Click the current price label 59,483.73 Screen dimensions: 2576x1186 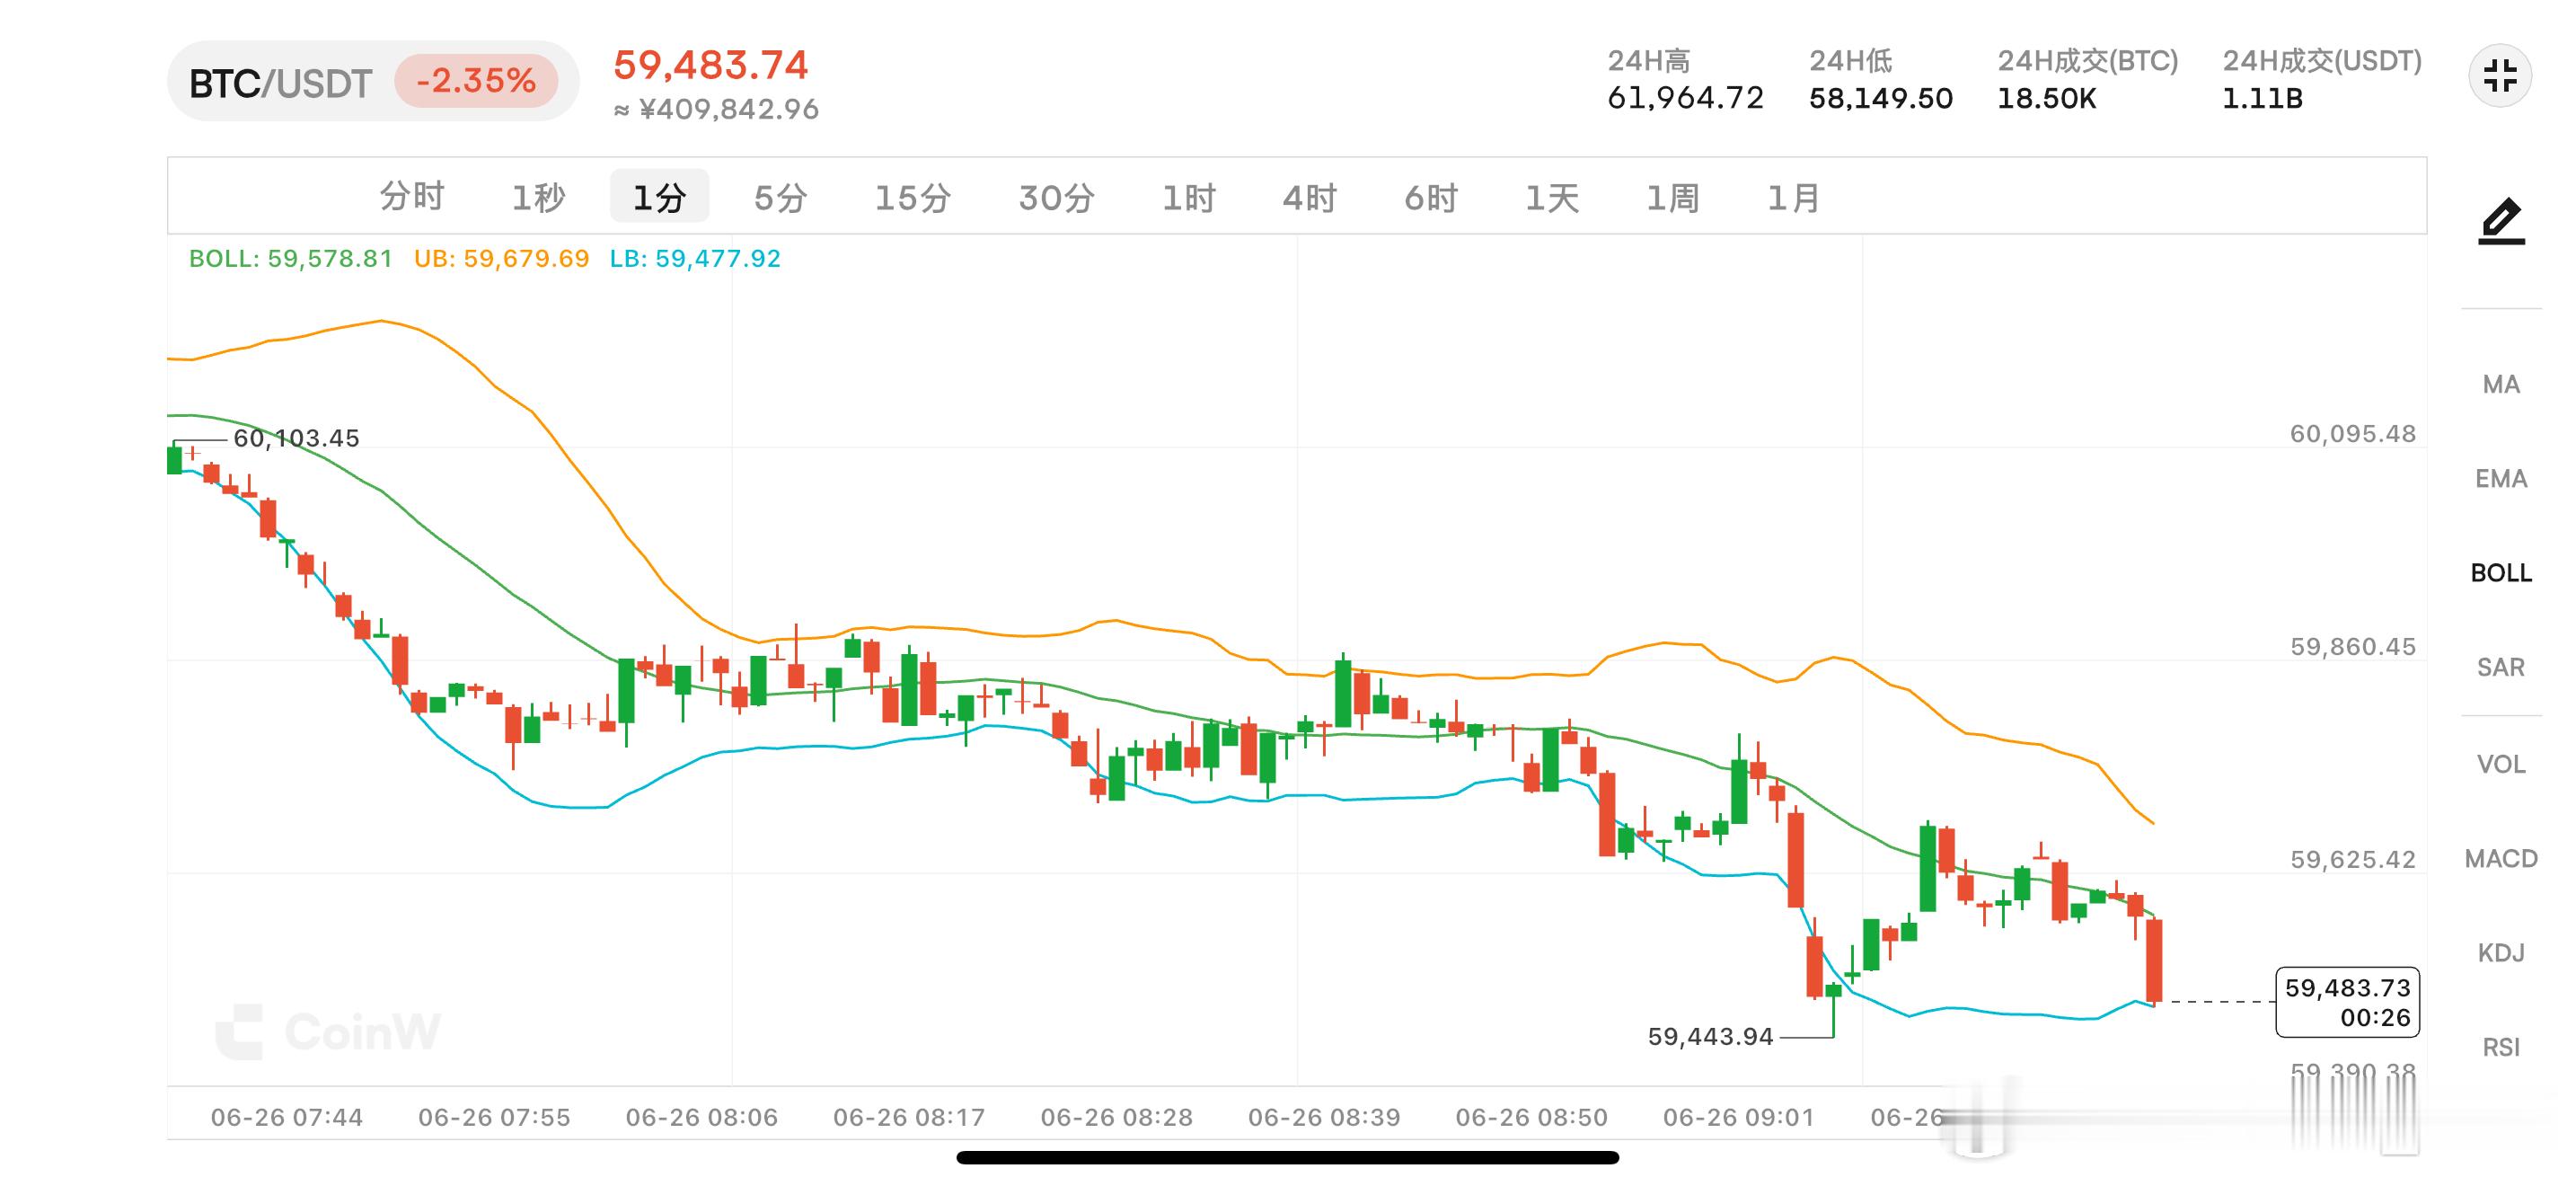[2347, 1002]
